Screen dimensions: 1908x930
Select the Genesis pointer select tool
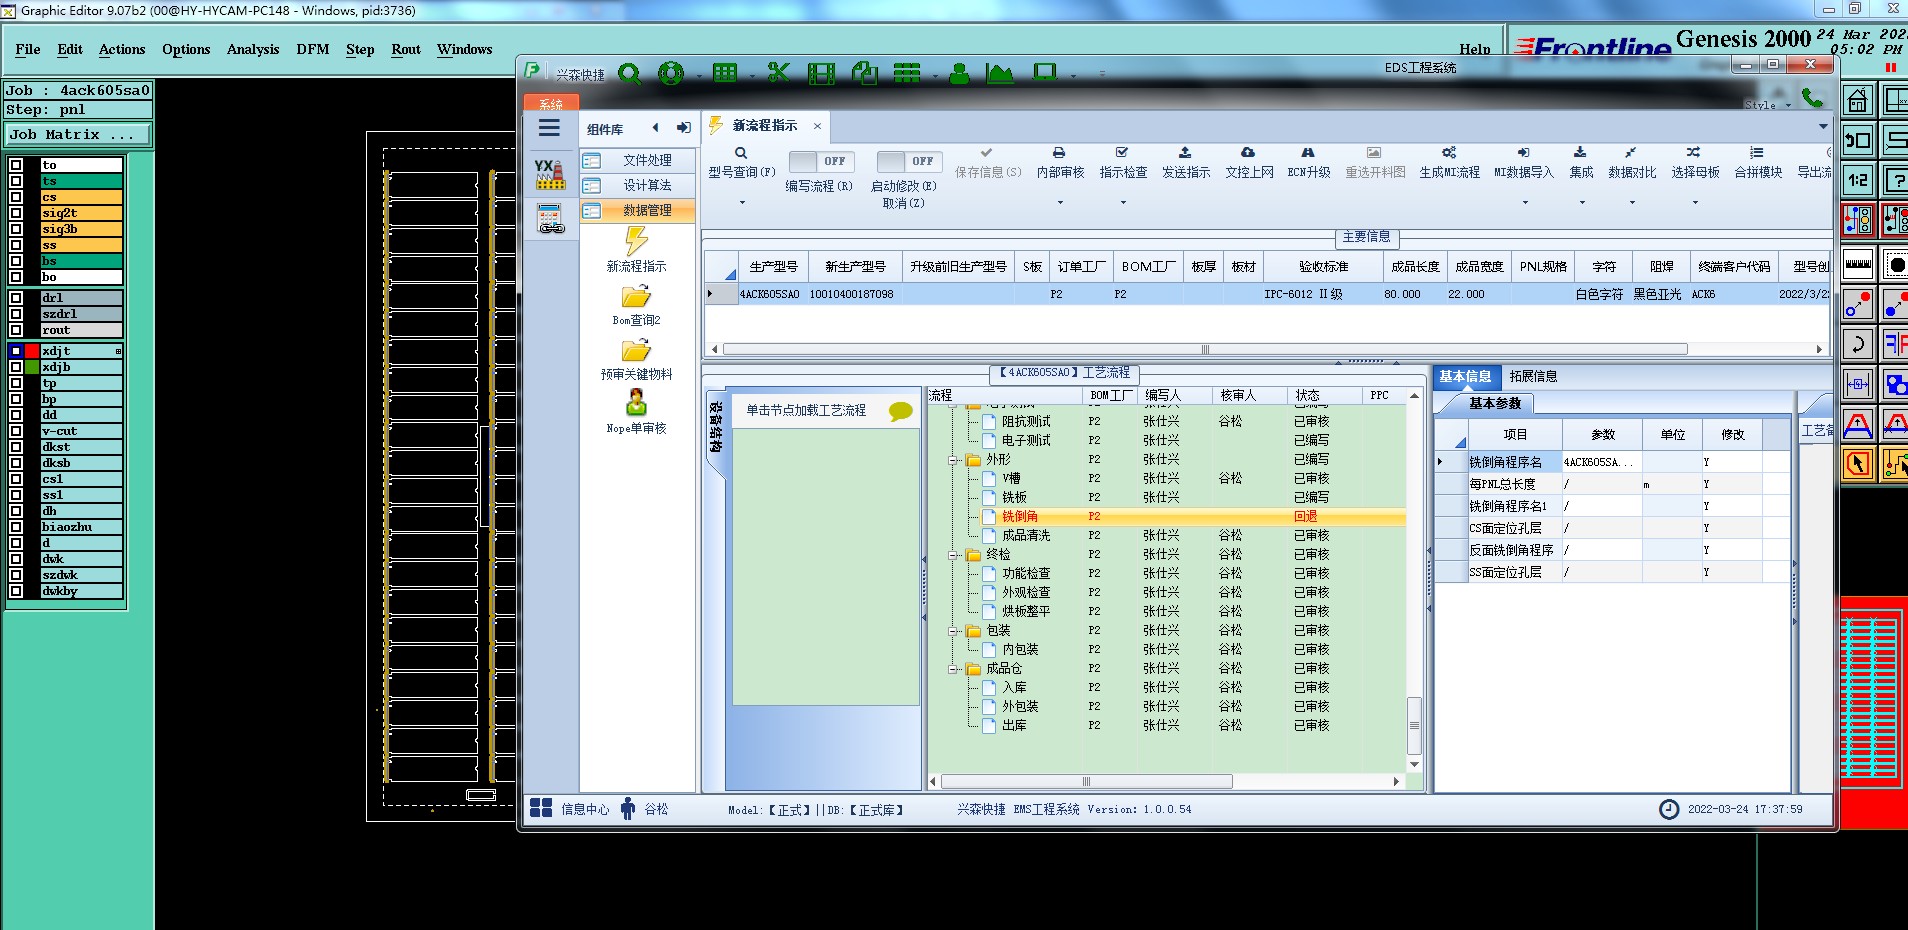tap(1858, 464)
